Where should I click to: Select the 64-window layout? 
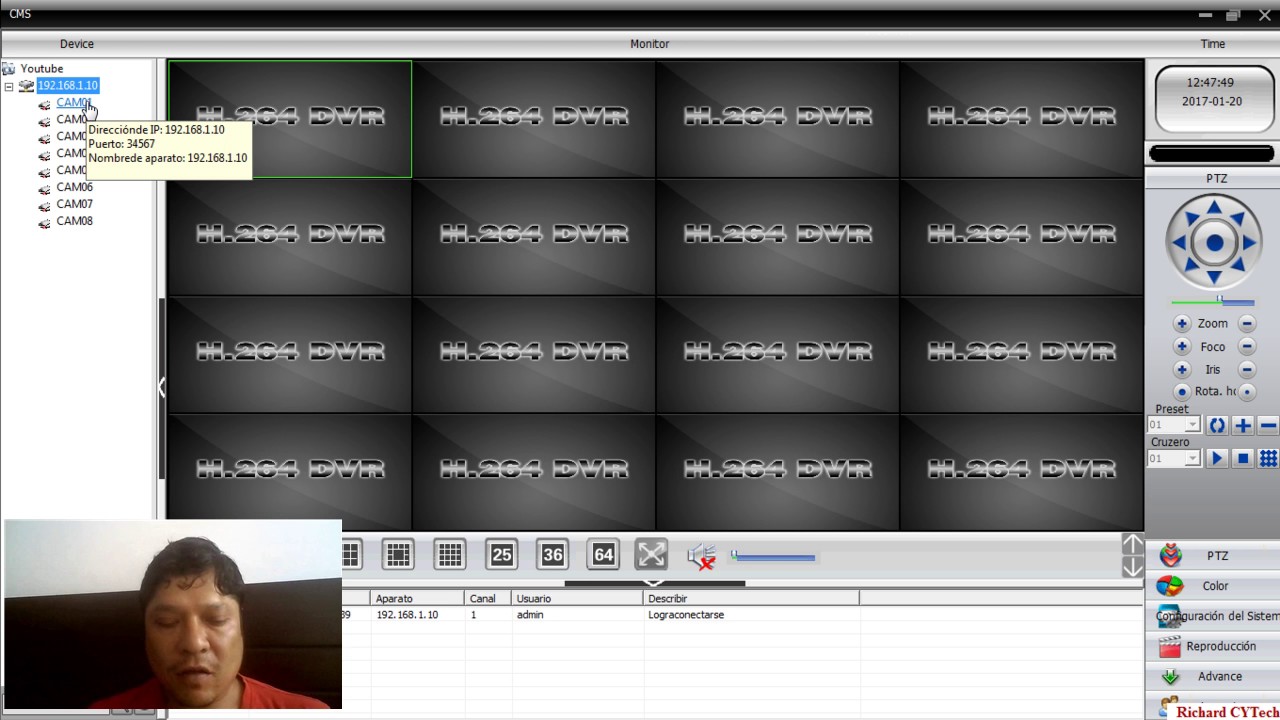pos(603,555)
